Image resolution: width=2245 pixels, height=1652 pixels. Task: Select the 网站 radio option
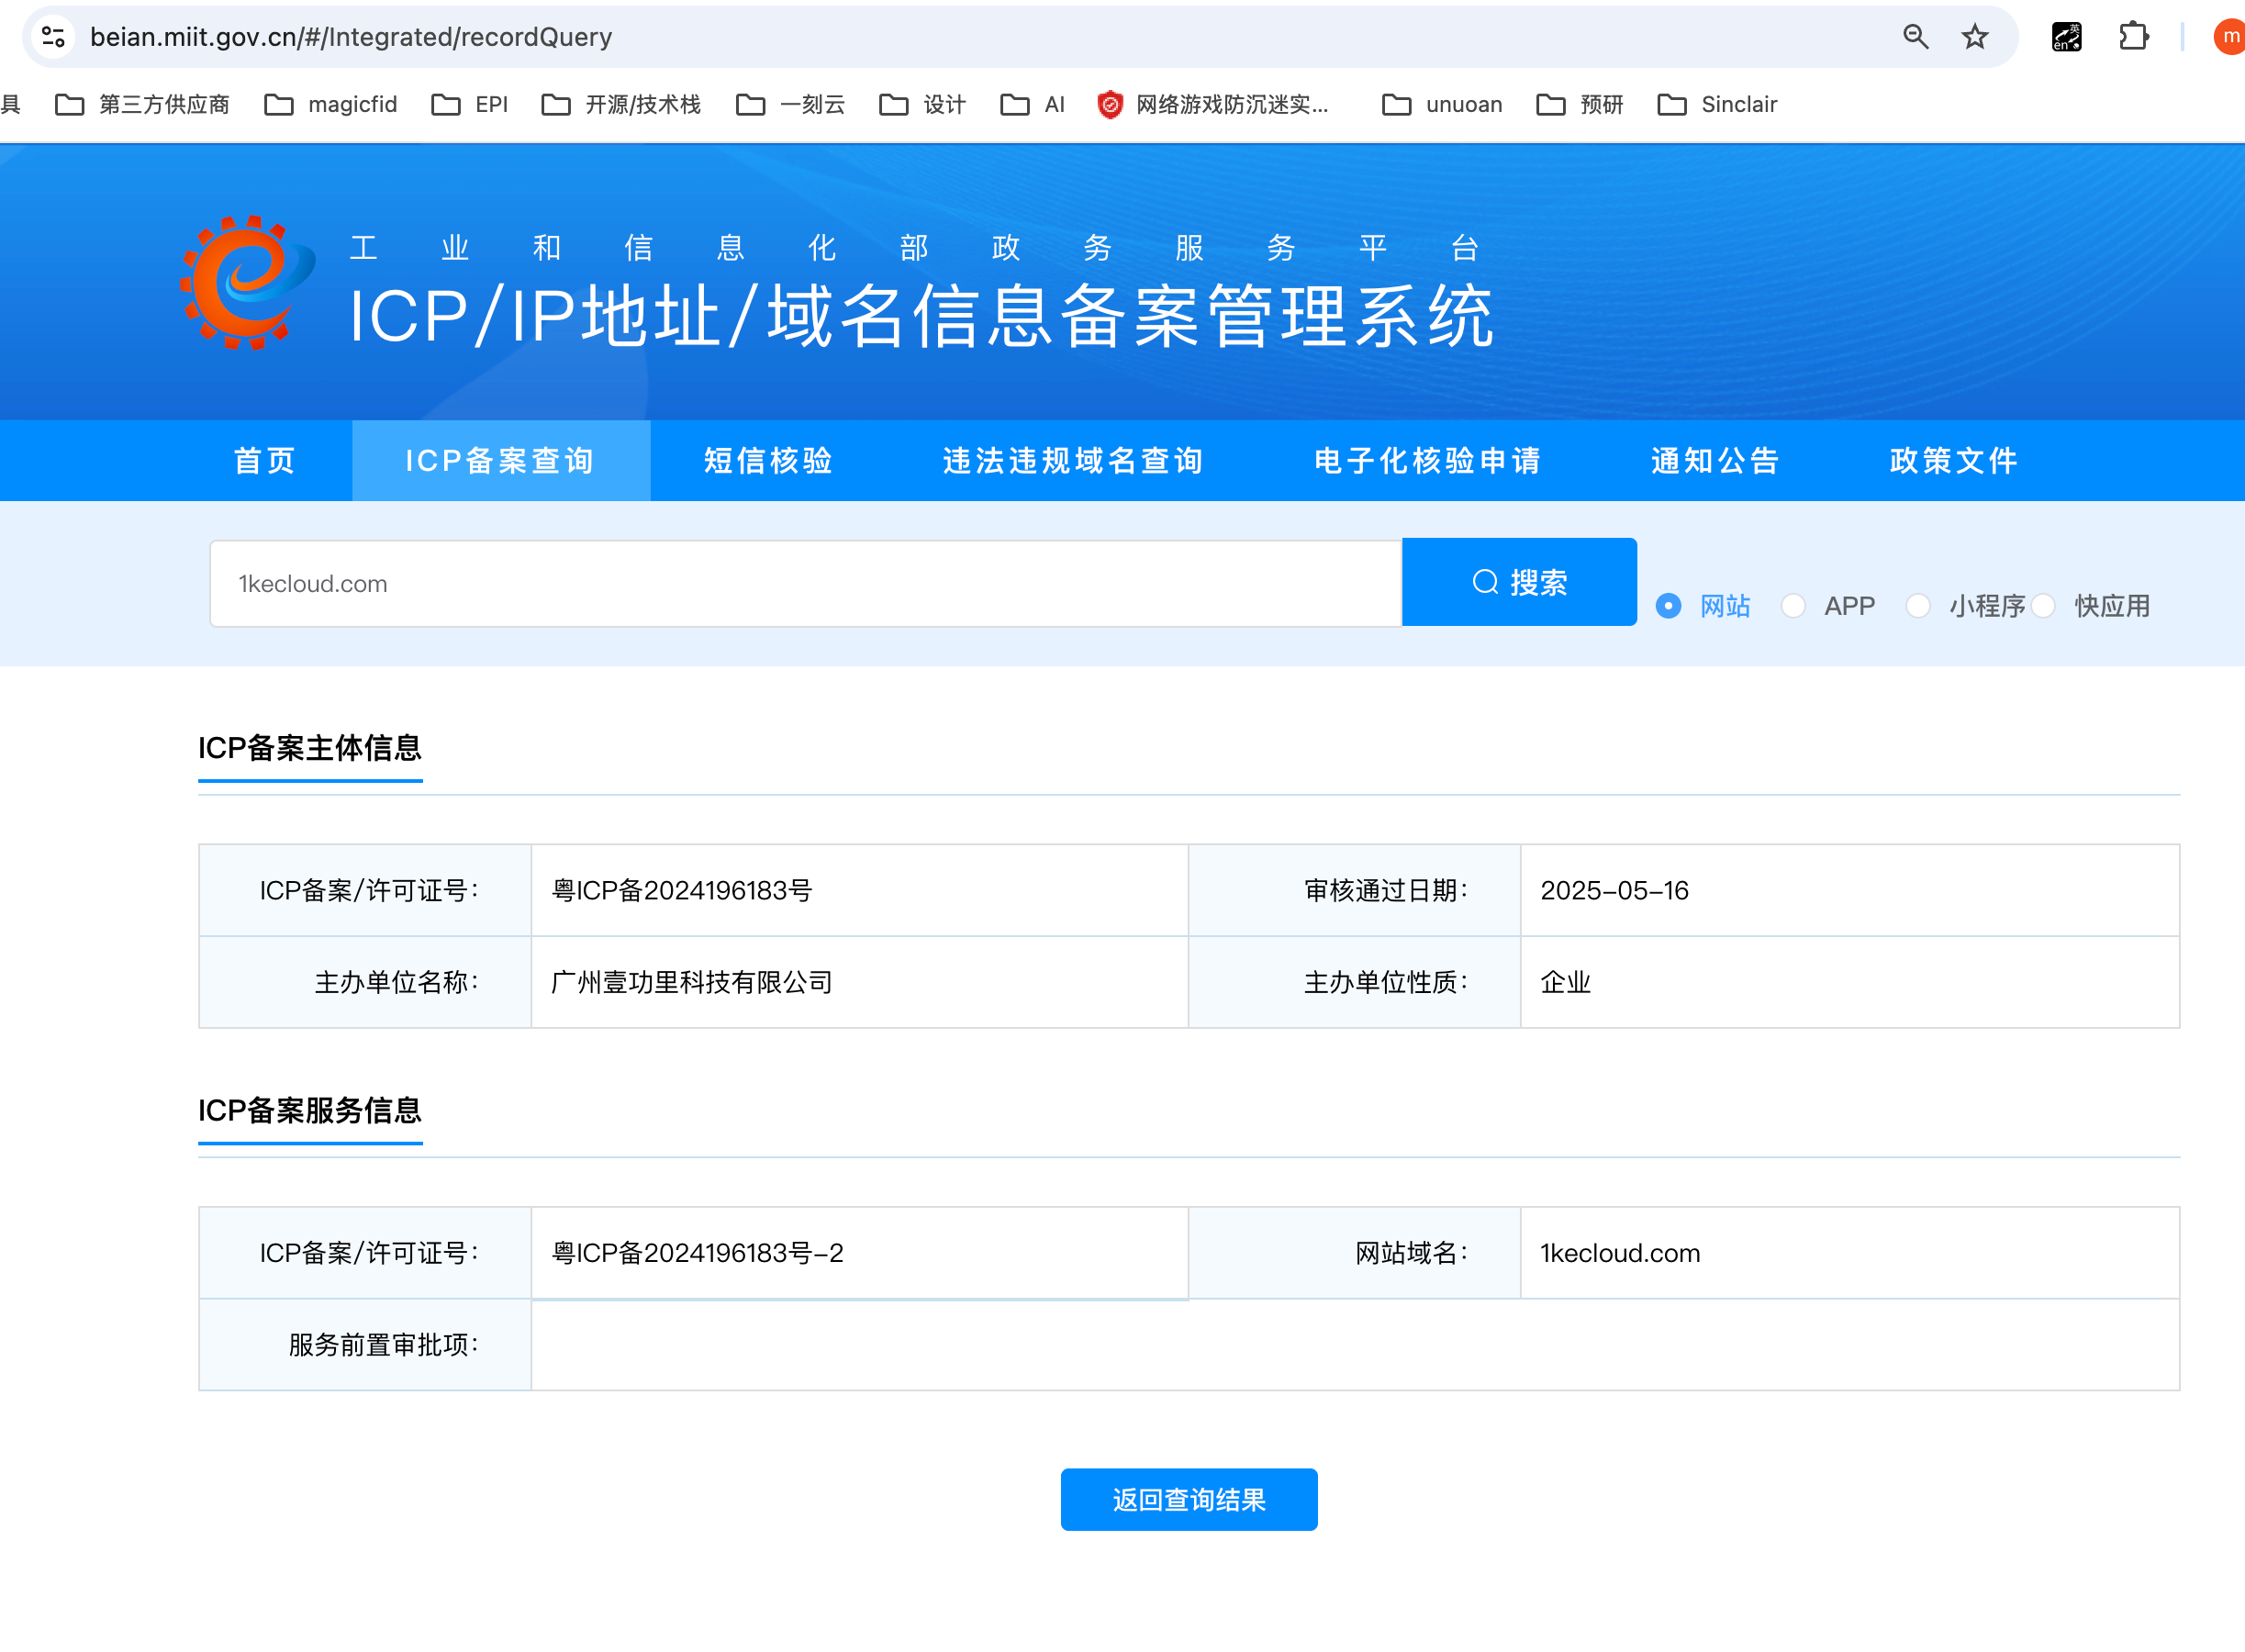pos(1668,606)
